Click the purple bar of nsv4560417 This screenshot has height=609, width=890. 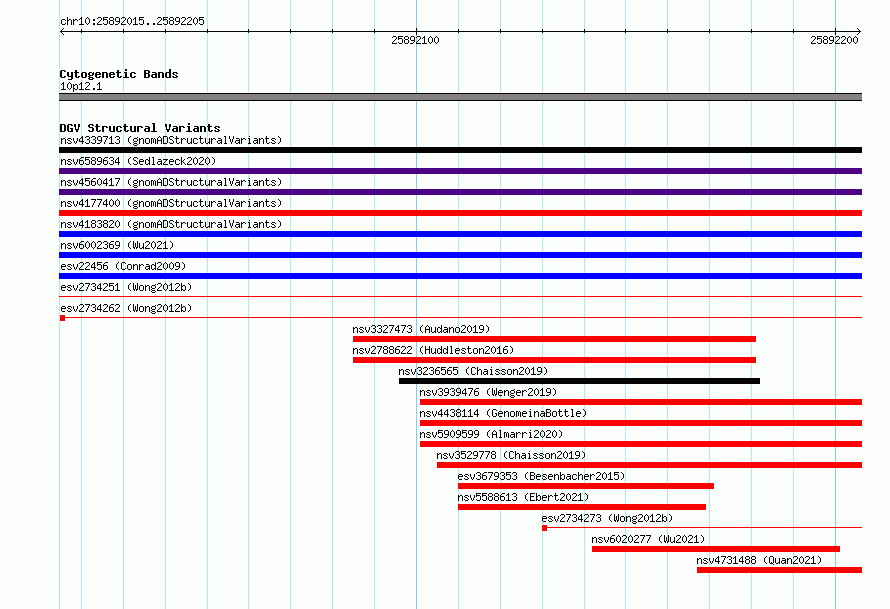coord(460,192)
